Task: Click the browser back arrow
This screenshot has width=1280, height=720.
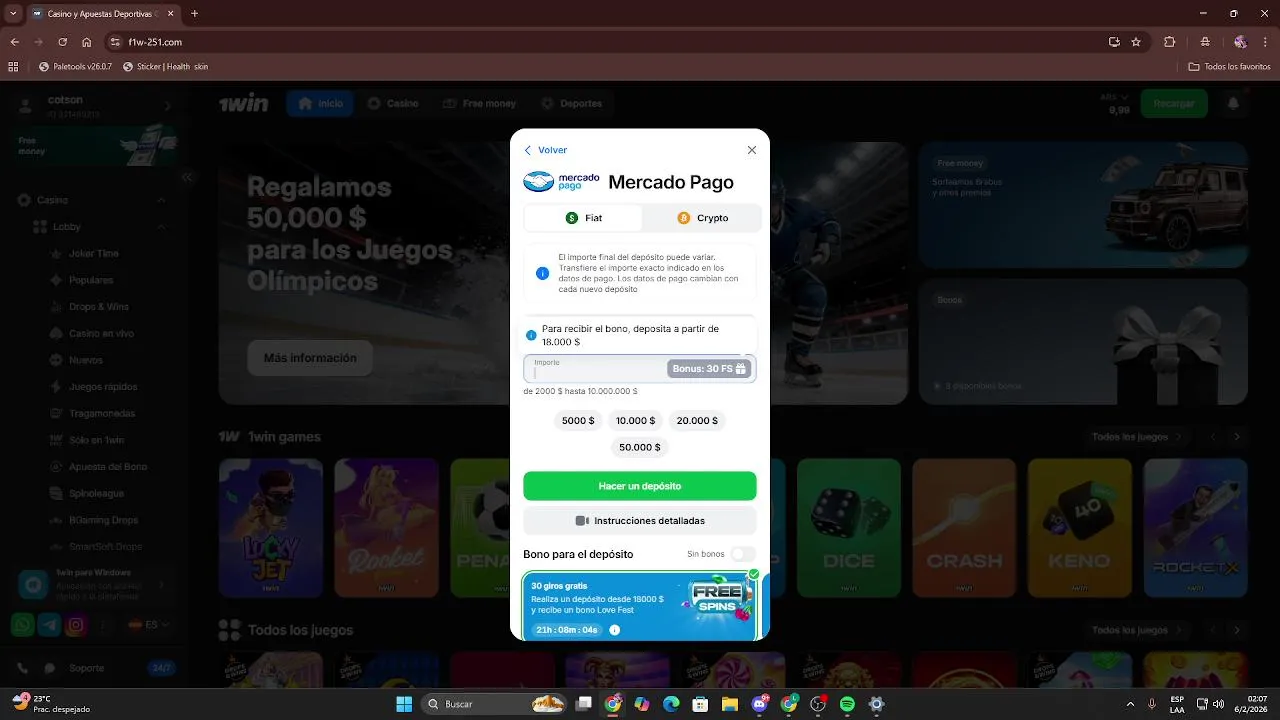Action: [x=15, y=42]
